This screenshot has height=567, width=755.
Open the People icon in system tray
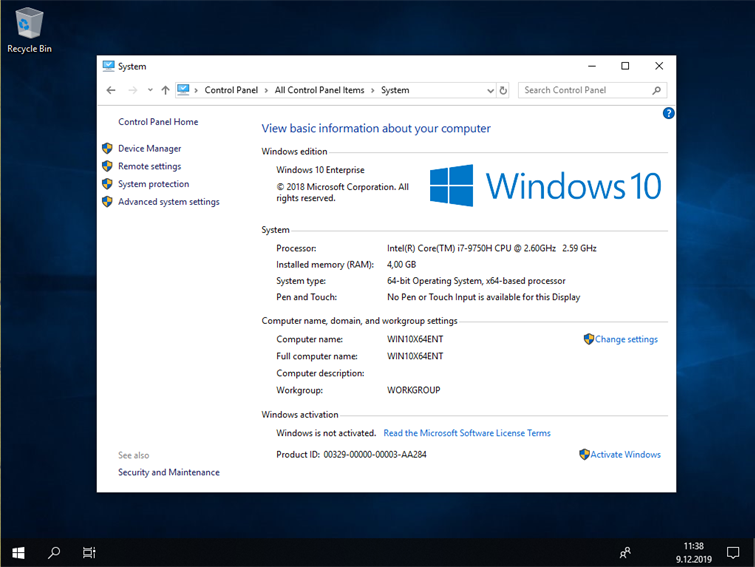625,553
